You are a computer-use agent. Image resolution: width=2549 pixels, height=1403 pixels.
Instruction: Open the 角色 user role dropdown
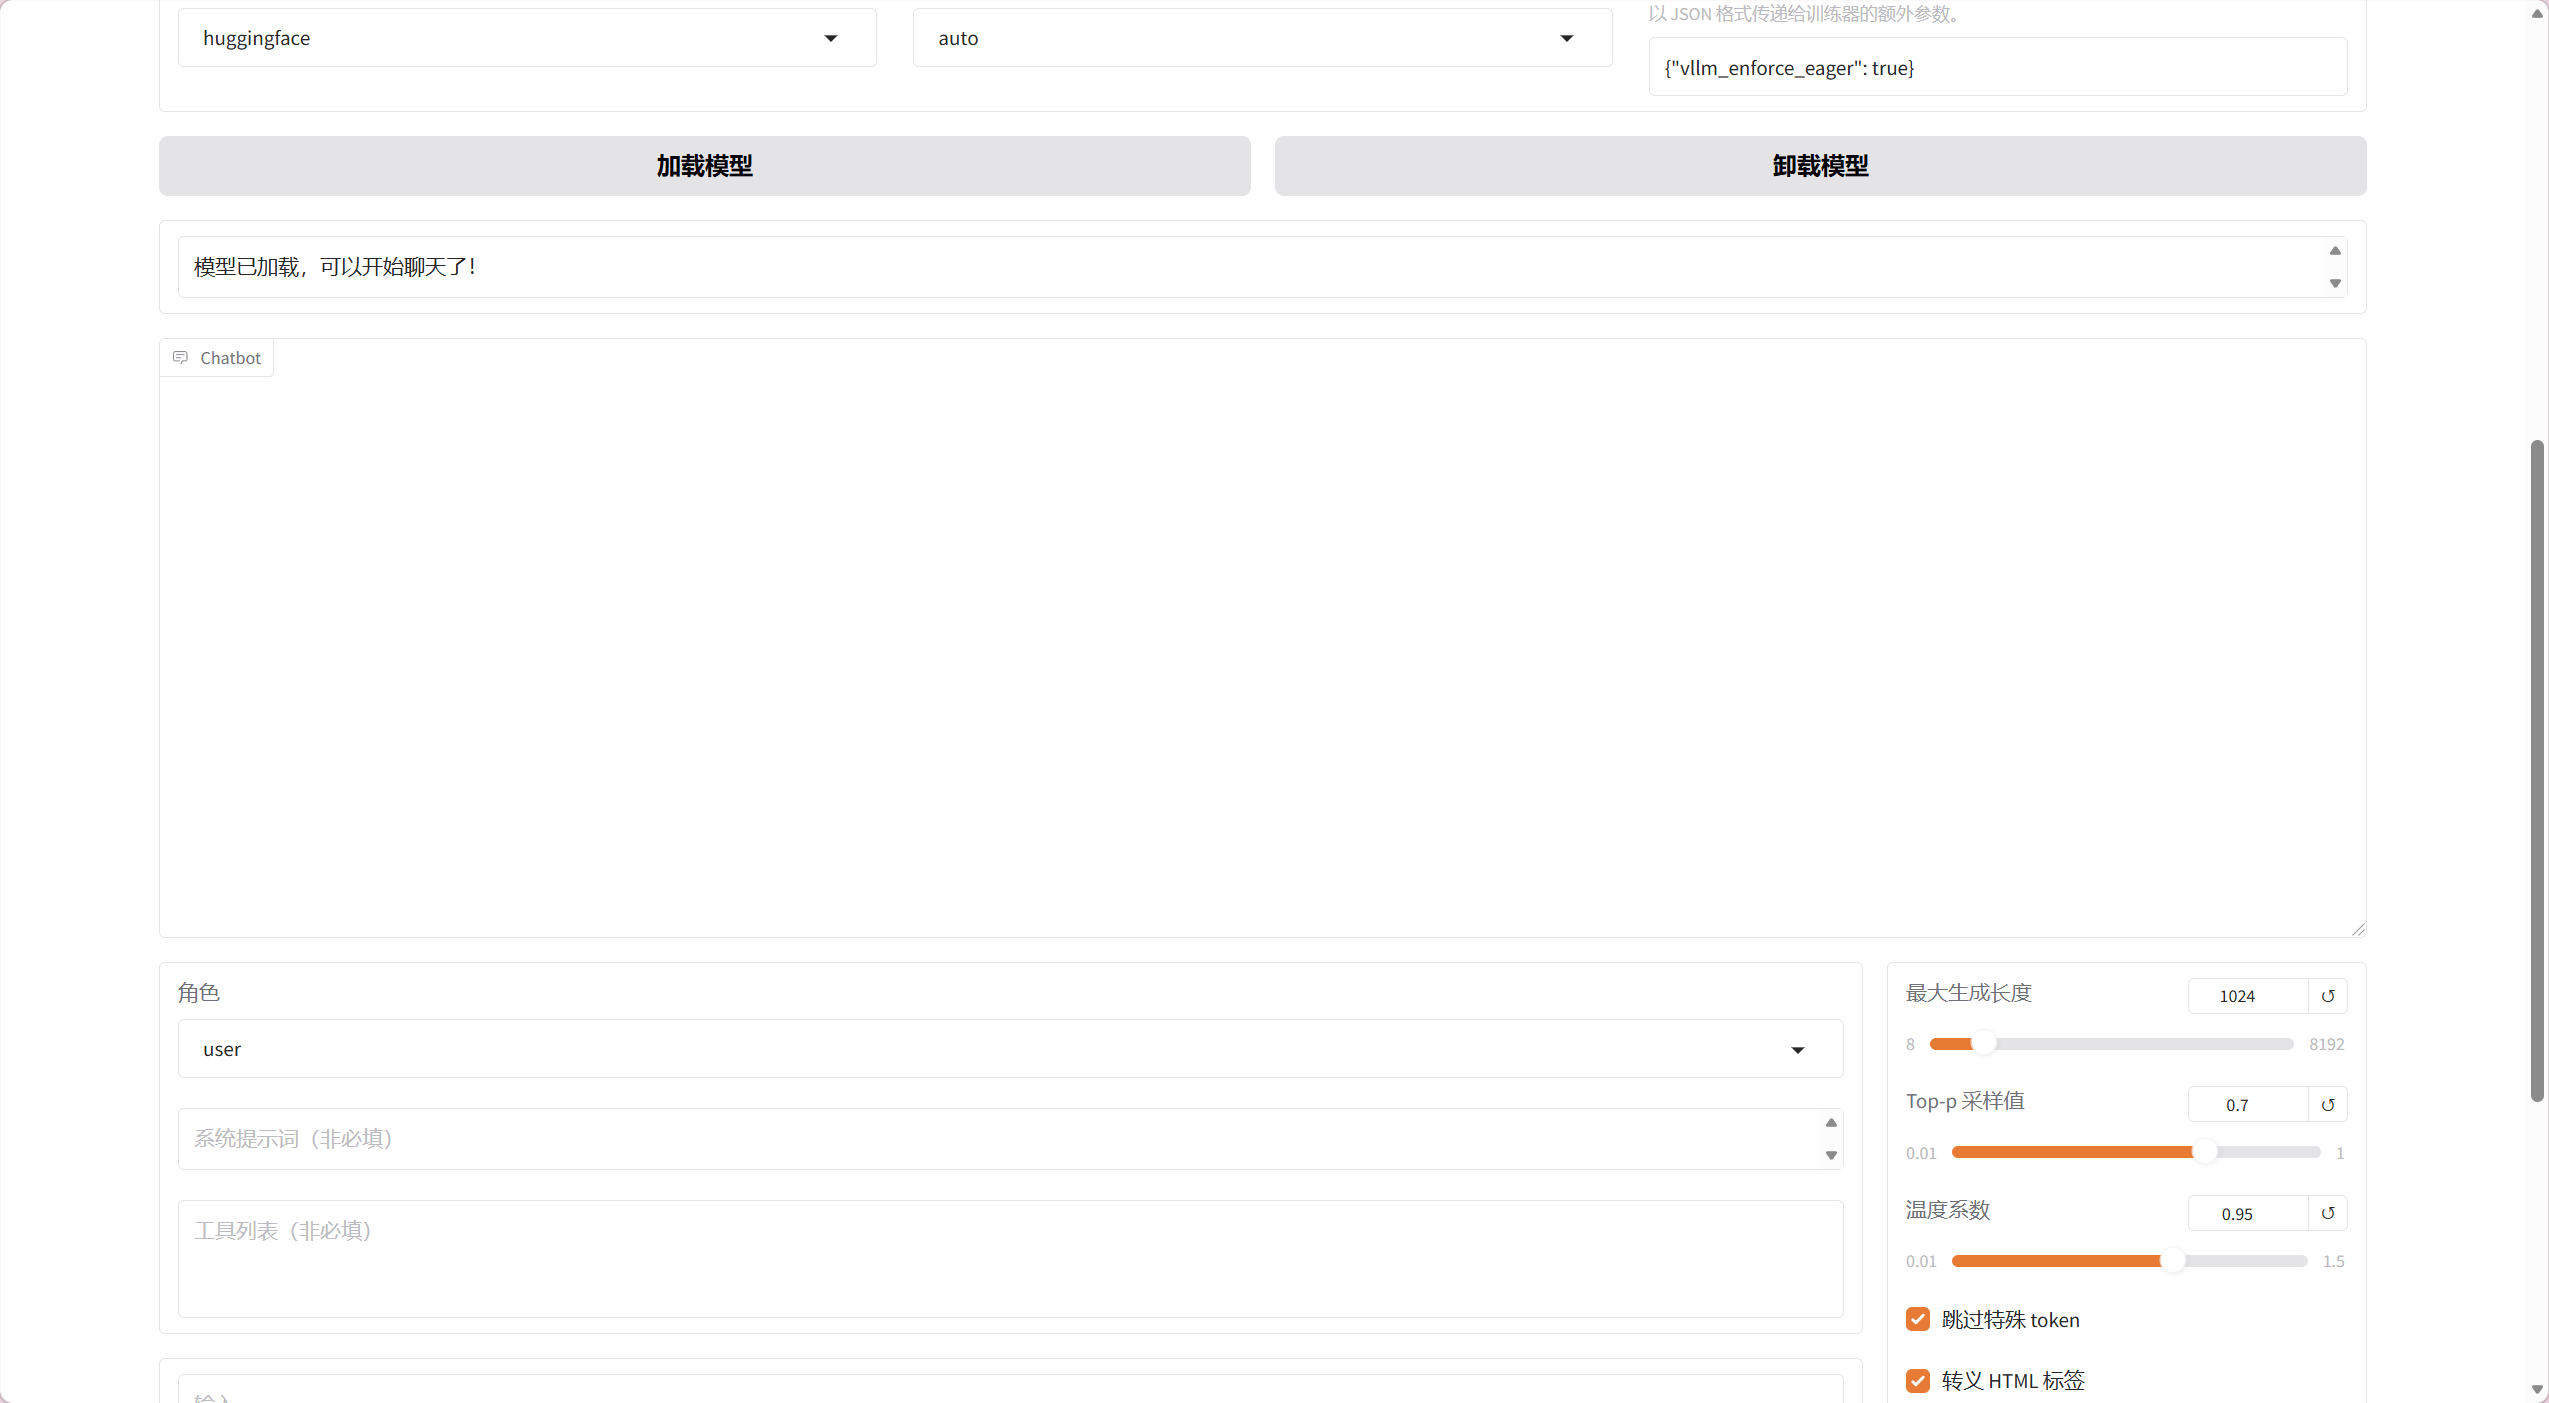click(x=1010, y=1049)
